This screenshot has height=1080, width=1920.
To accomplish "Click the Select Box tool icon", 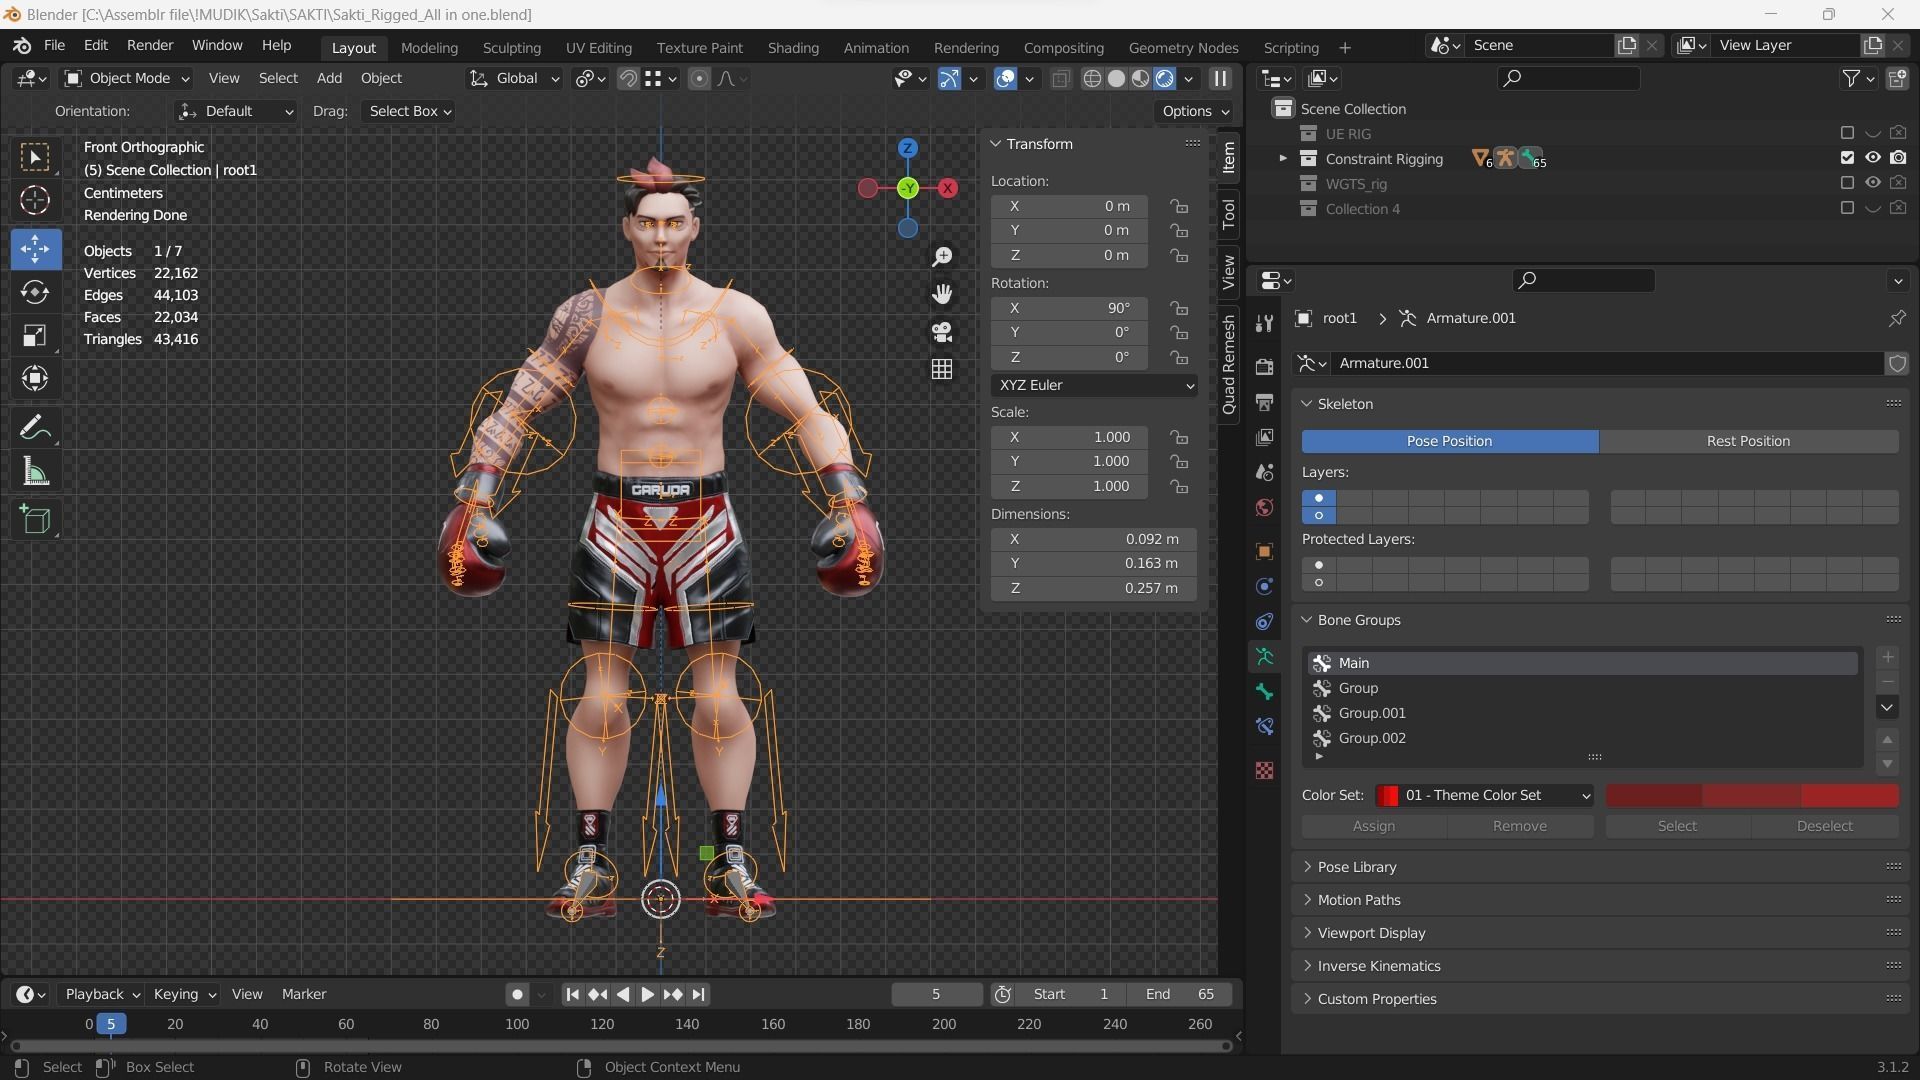I will click(35, 157).
